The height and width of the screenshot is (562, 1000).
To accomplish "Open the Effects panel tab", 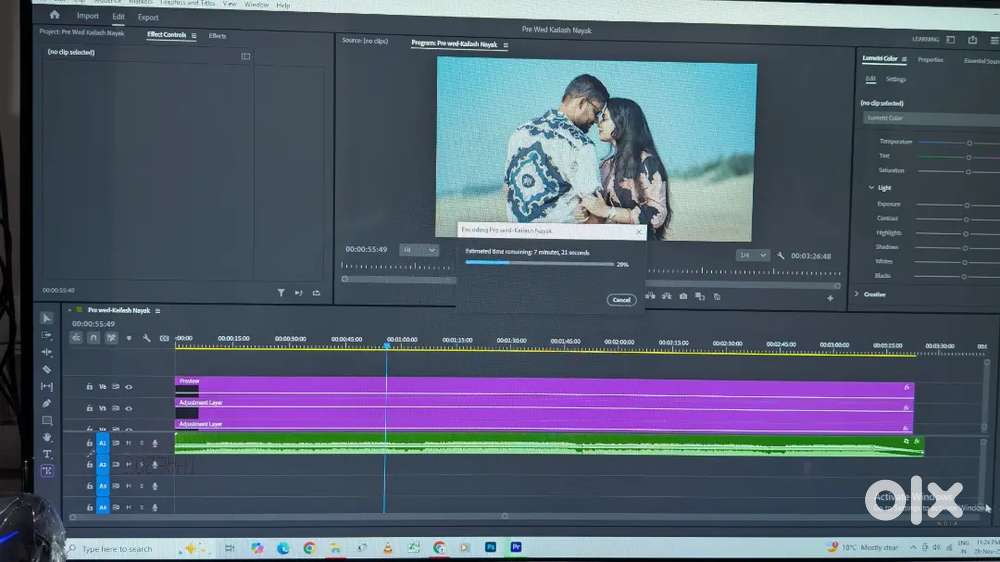I will (x=217, y=36).
